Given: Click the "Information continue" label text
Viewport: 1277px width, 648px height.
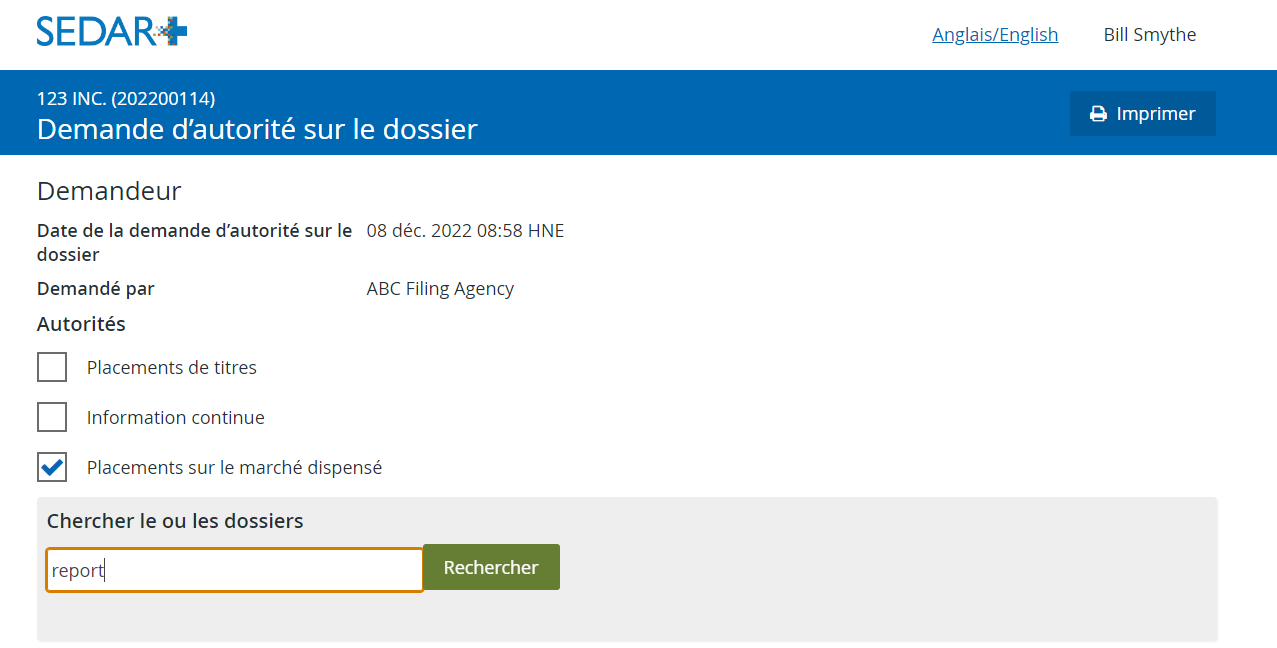Looking at the screenshot, I should [176, 418].
